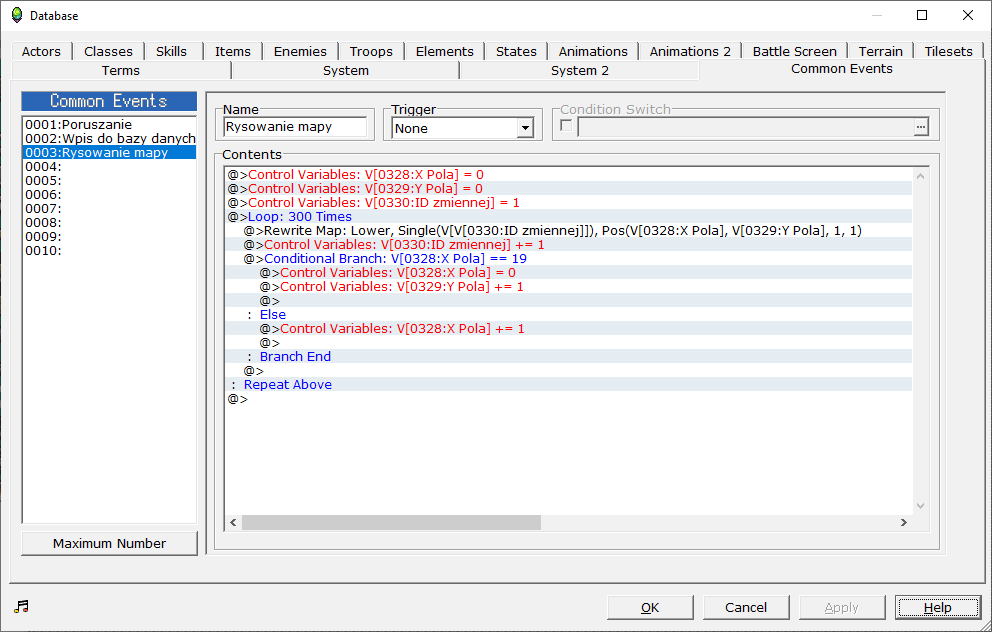This screenshot has height=632, width=992.
Task: Select the Loop: 300 Times line
Action: pos(569,216)
